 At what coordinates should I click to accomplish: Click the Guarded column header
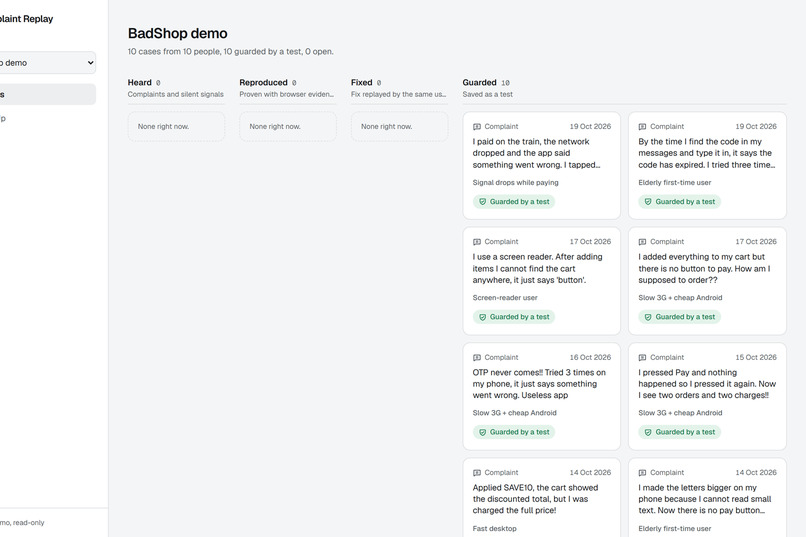pyautogui.click(x=479, y=82)
